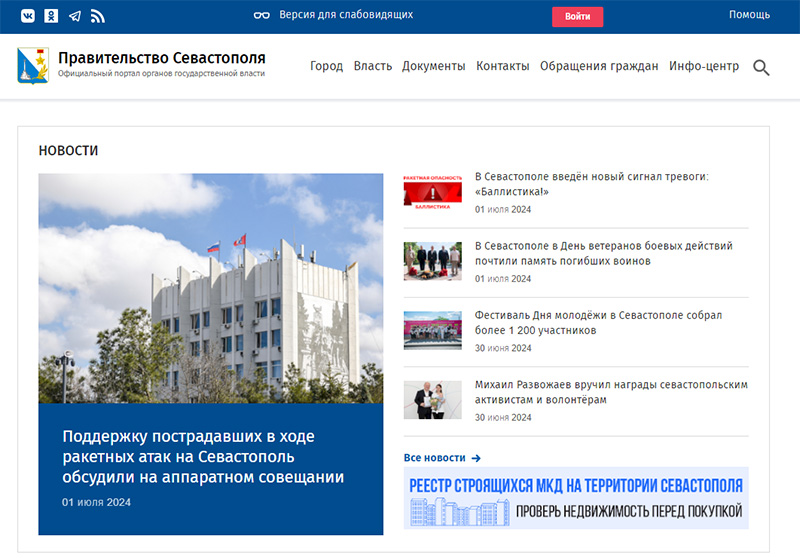Open the 'Обращения граждан' menu
This screenshot has width=800, height=558.
599,66
